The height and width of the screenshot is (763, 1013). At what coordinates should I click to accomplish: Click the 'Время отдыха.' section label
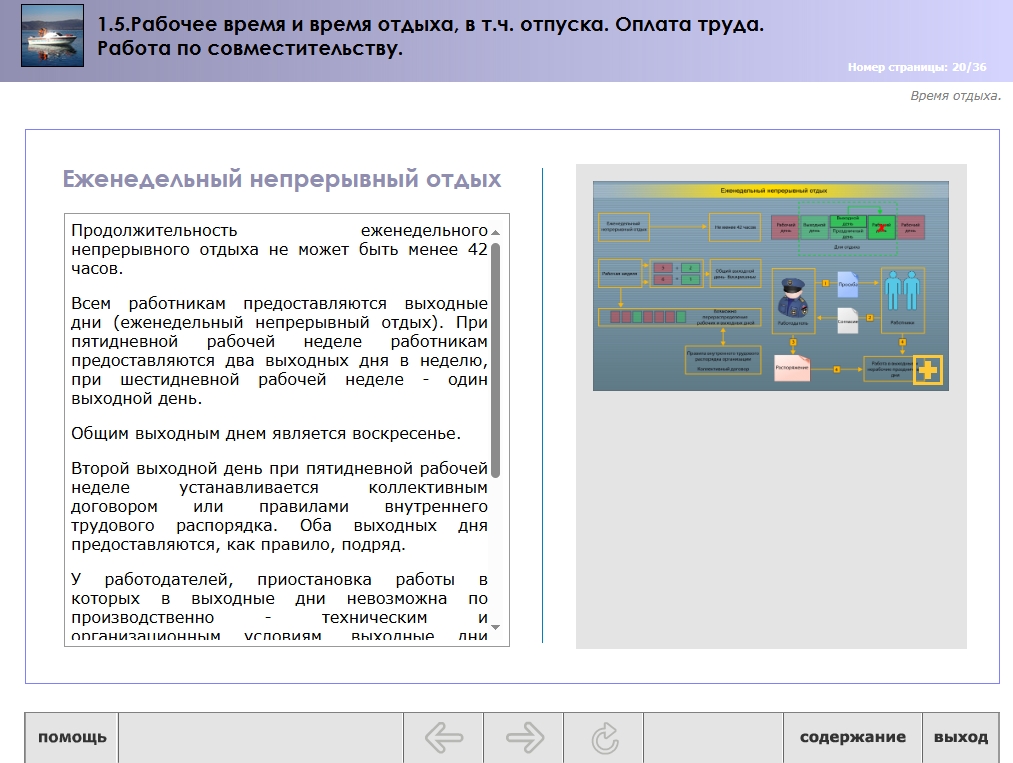(956, 96)
